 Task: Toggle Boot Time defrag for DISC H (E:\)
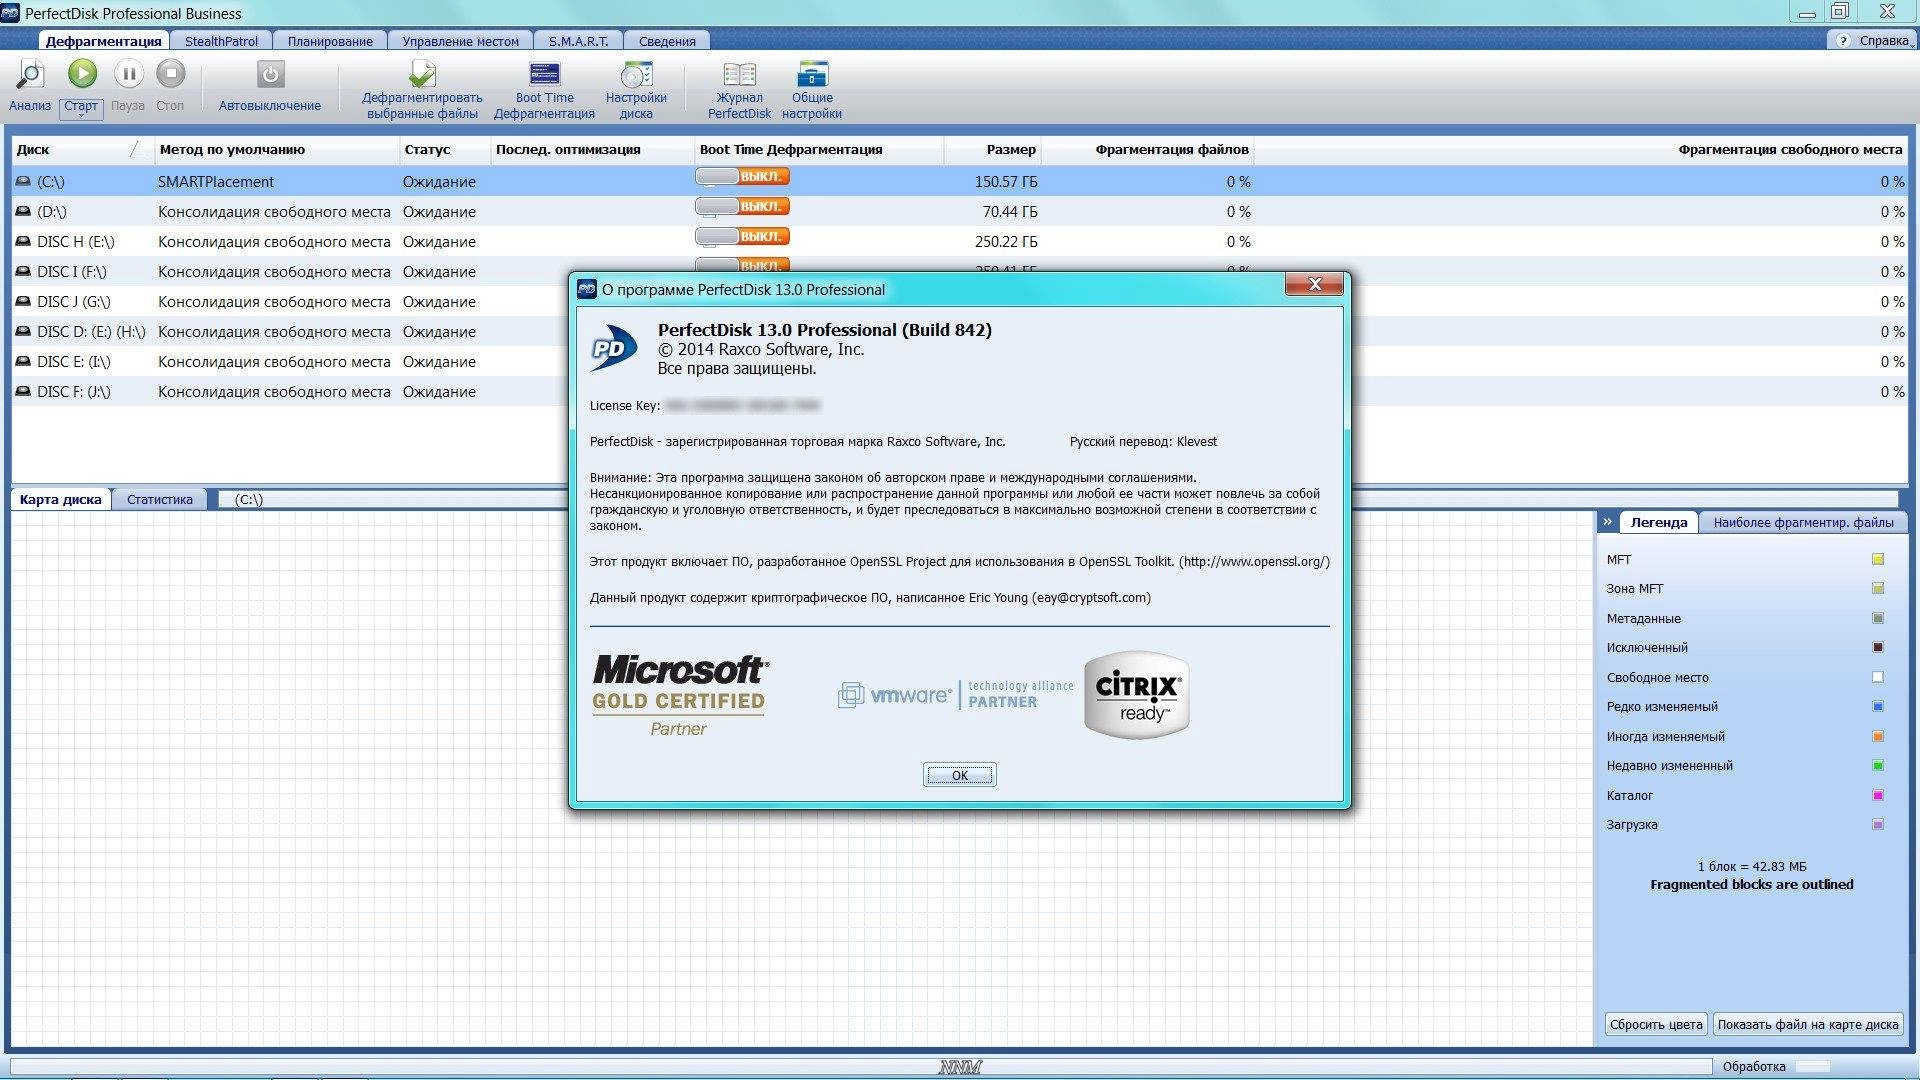coord(743,237)
